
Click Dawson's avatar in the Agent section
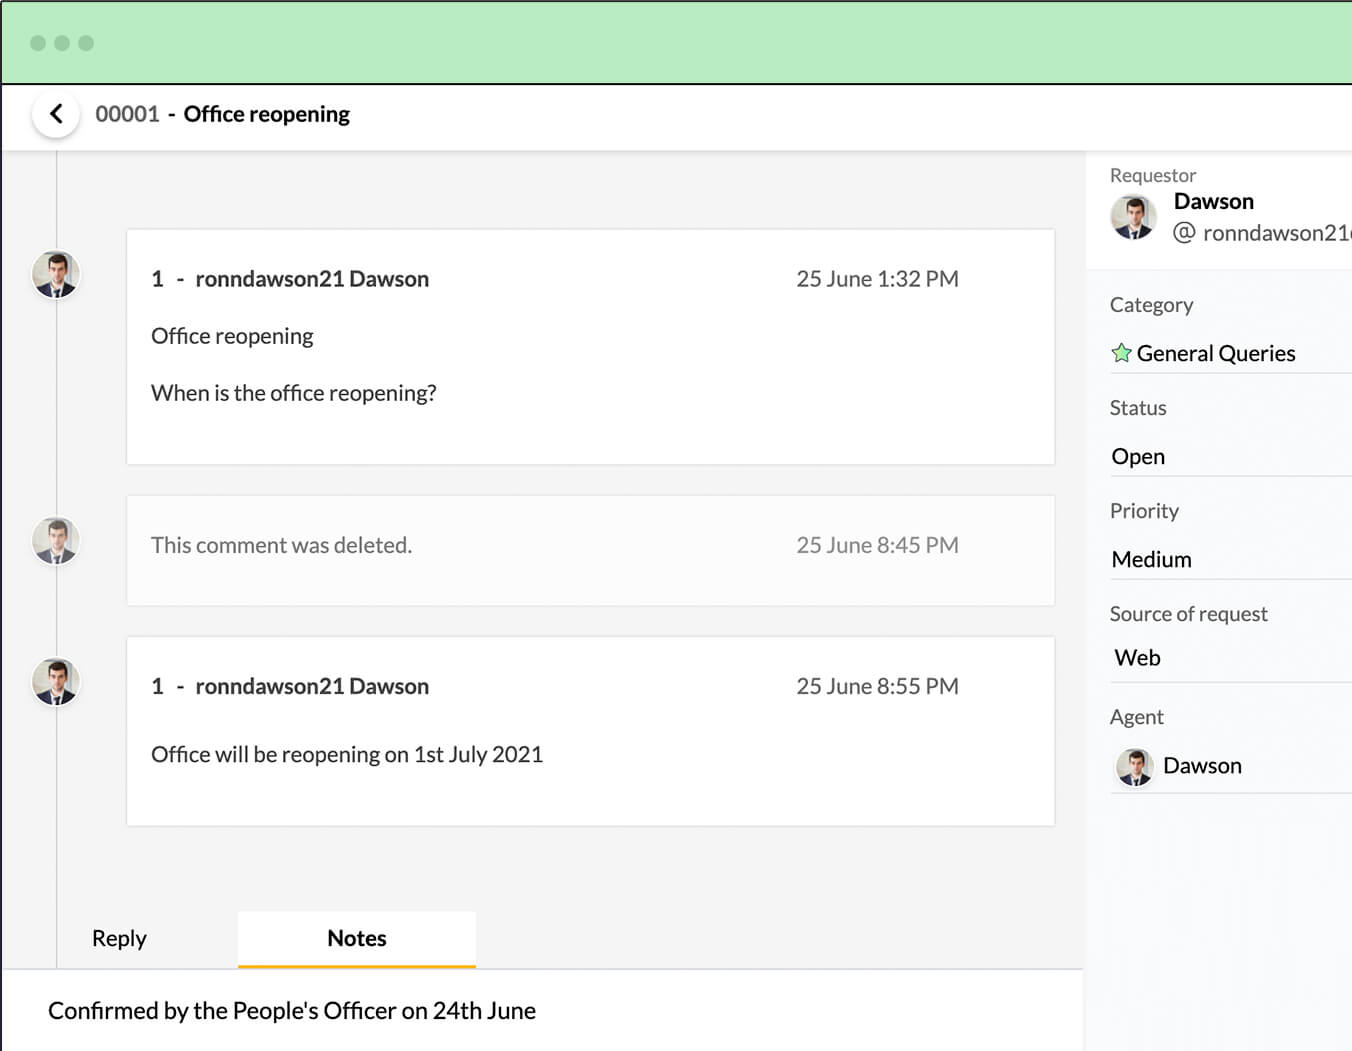[x=1134, y=767]
